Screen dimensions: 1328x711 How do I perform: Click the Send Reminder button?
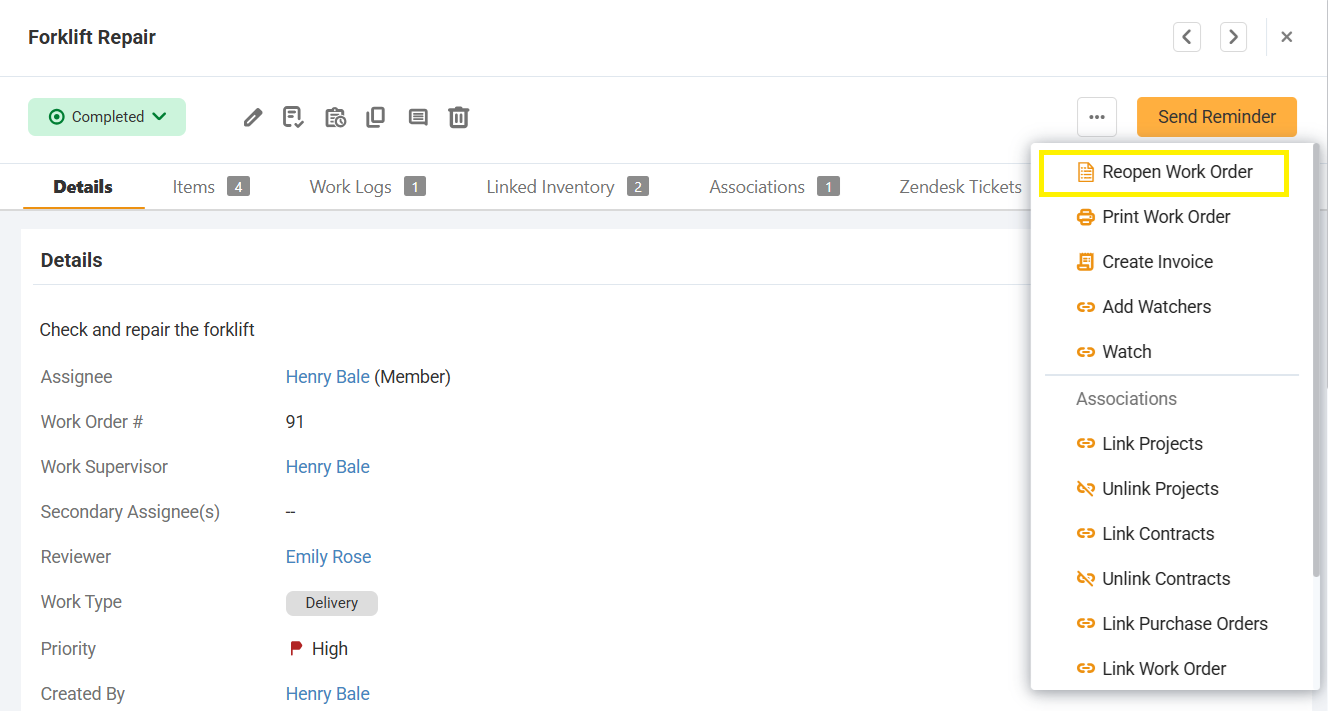[1216, 117]
